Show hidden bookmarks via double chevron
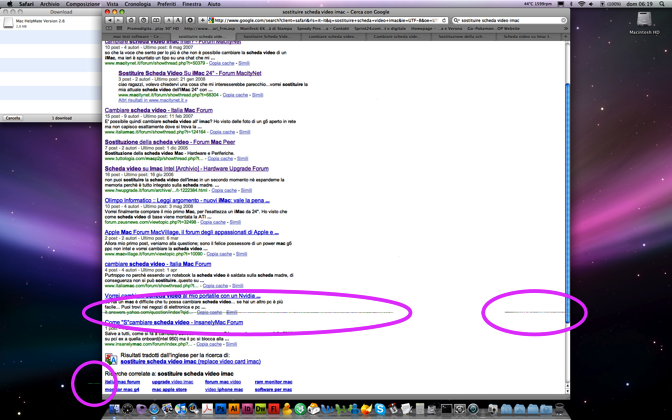This screenshot has width=672, height=420. pos(566,28)
